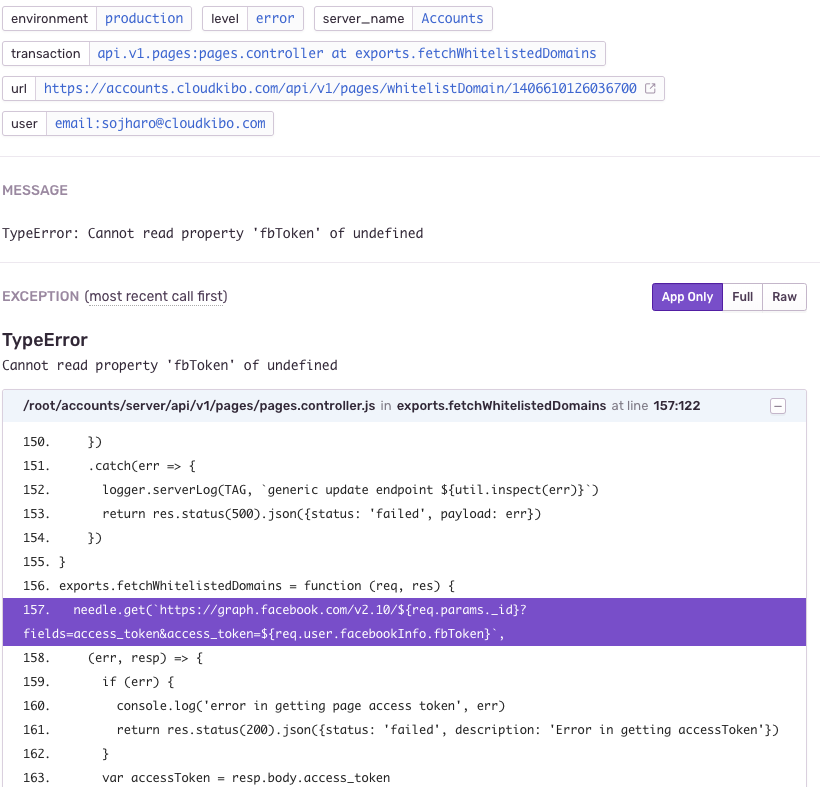Click the url tag key
820x787 pixels.
coord(19,88)
